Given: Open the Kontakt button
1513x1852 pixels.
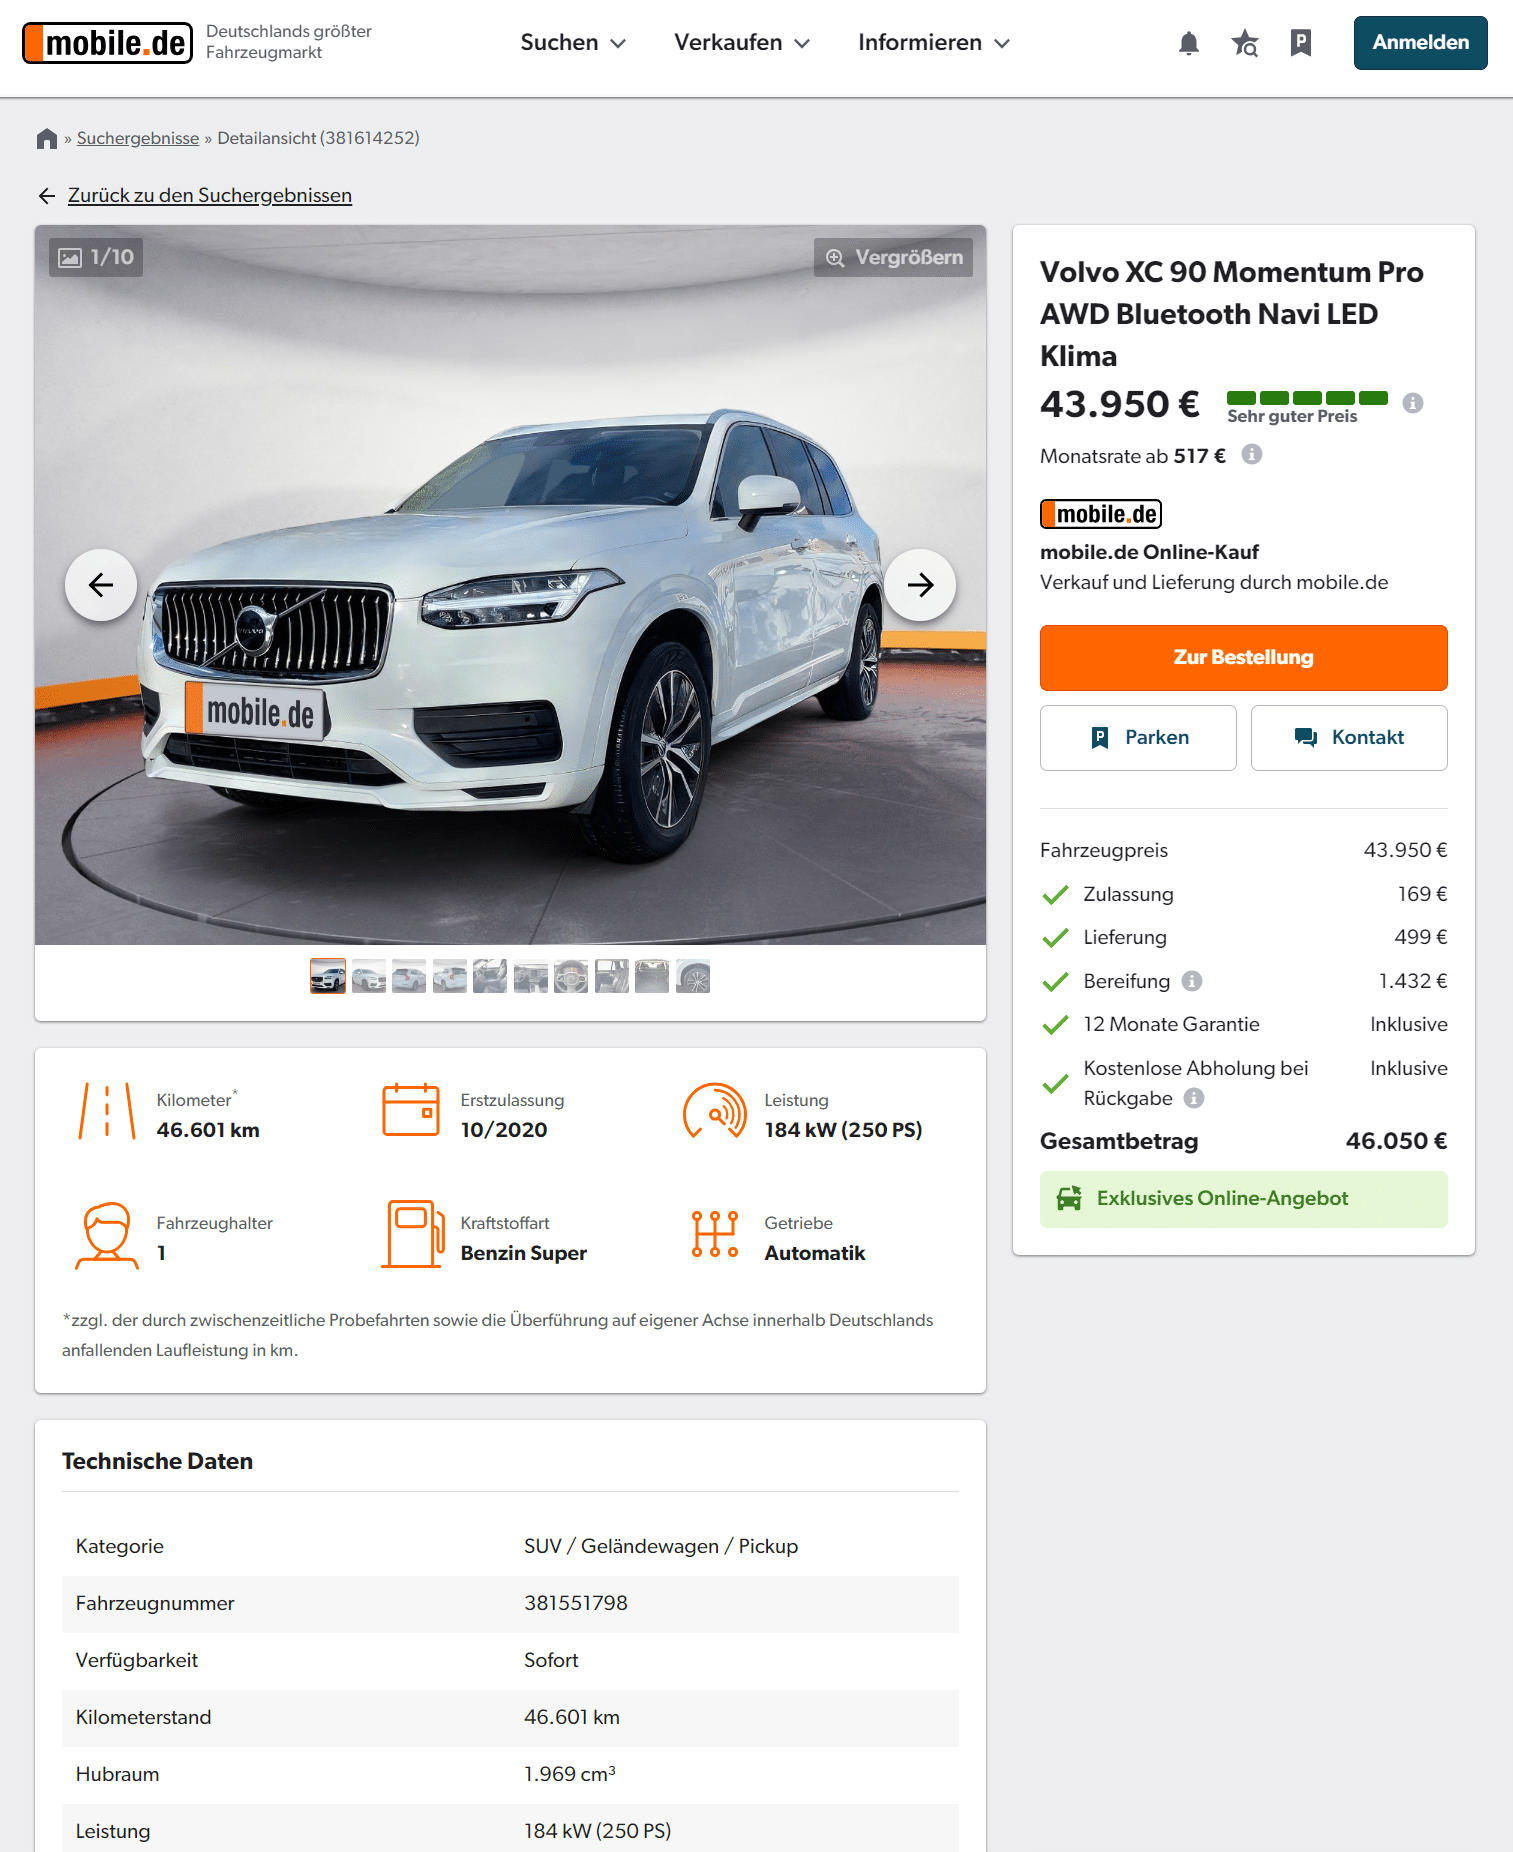Looking at the screenshot, I should (1349, 738).
